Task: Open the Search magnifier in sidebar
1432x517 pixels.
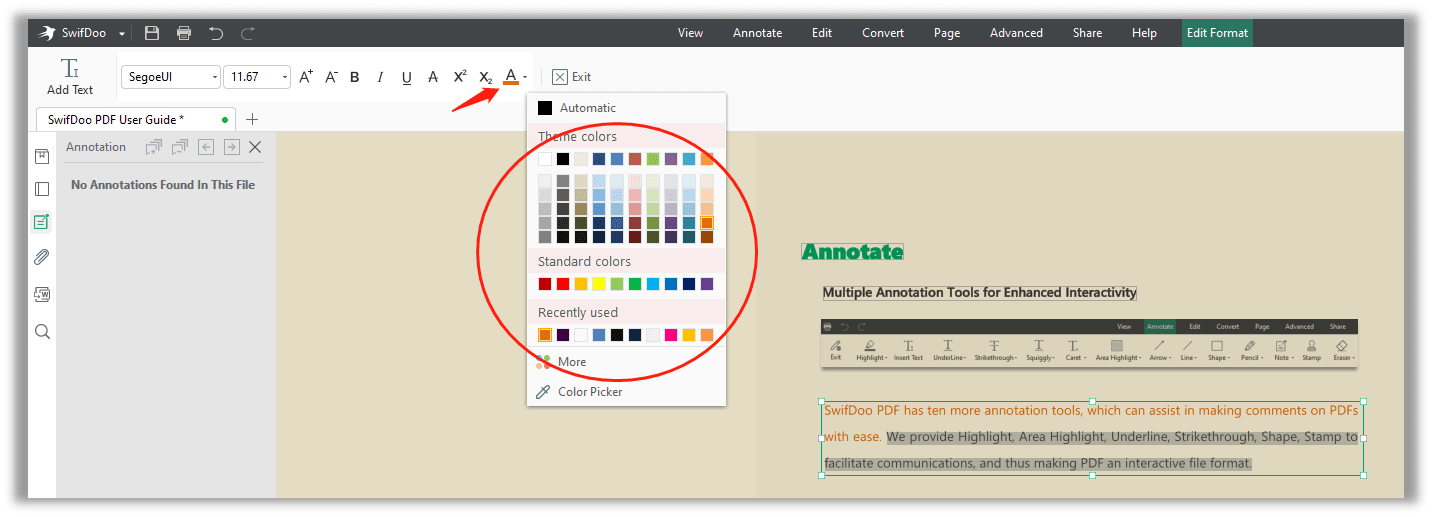Action: [x=42, y=331]
